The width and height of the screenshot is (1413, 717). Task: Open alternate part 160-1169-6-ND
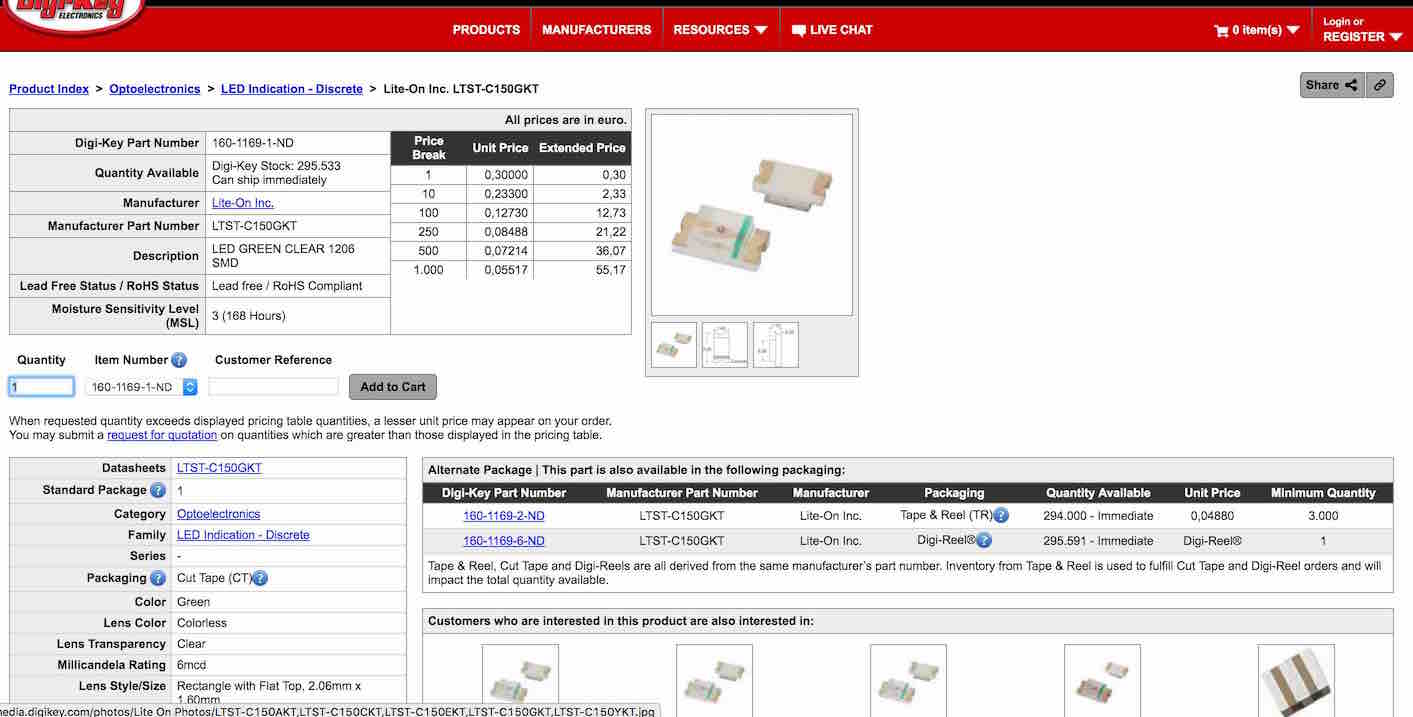pos(504,541)
